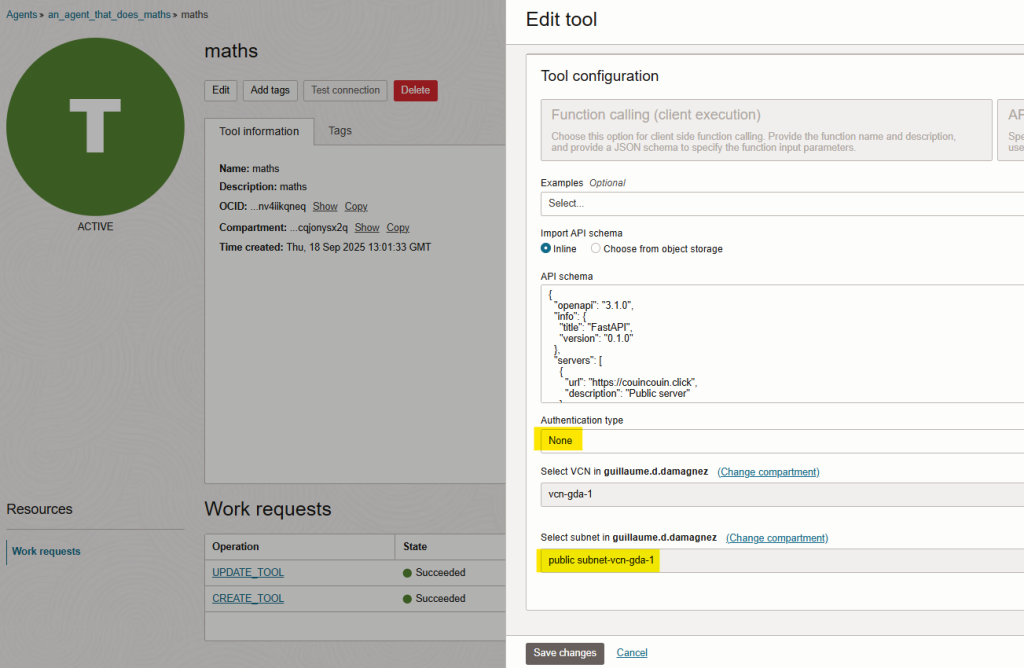Viewport: 1024px width, 668px height.
Task: Select Function calling (client execution) option
Action: point(765,129)
